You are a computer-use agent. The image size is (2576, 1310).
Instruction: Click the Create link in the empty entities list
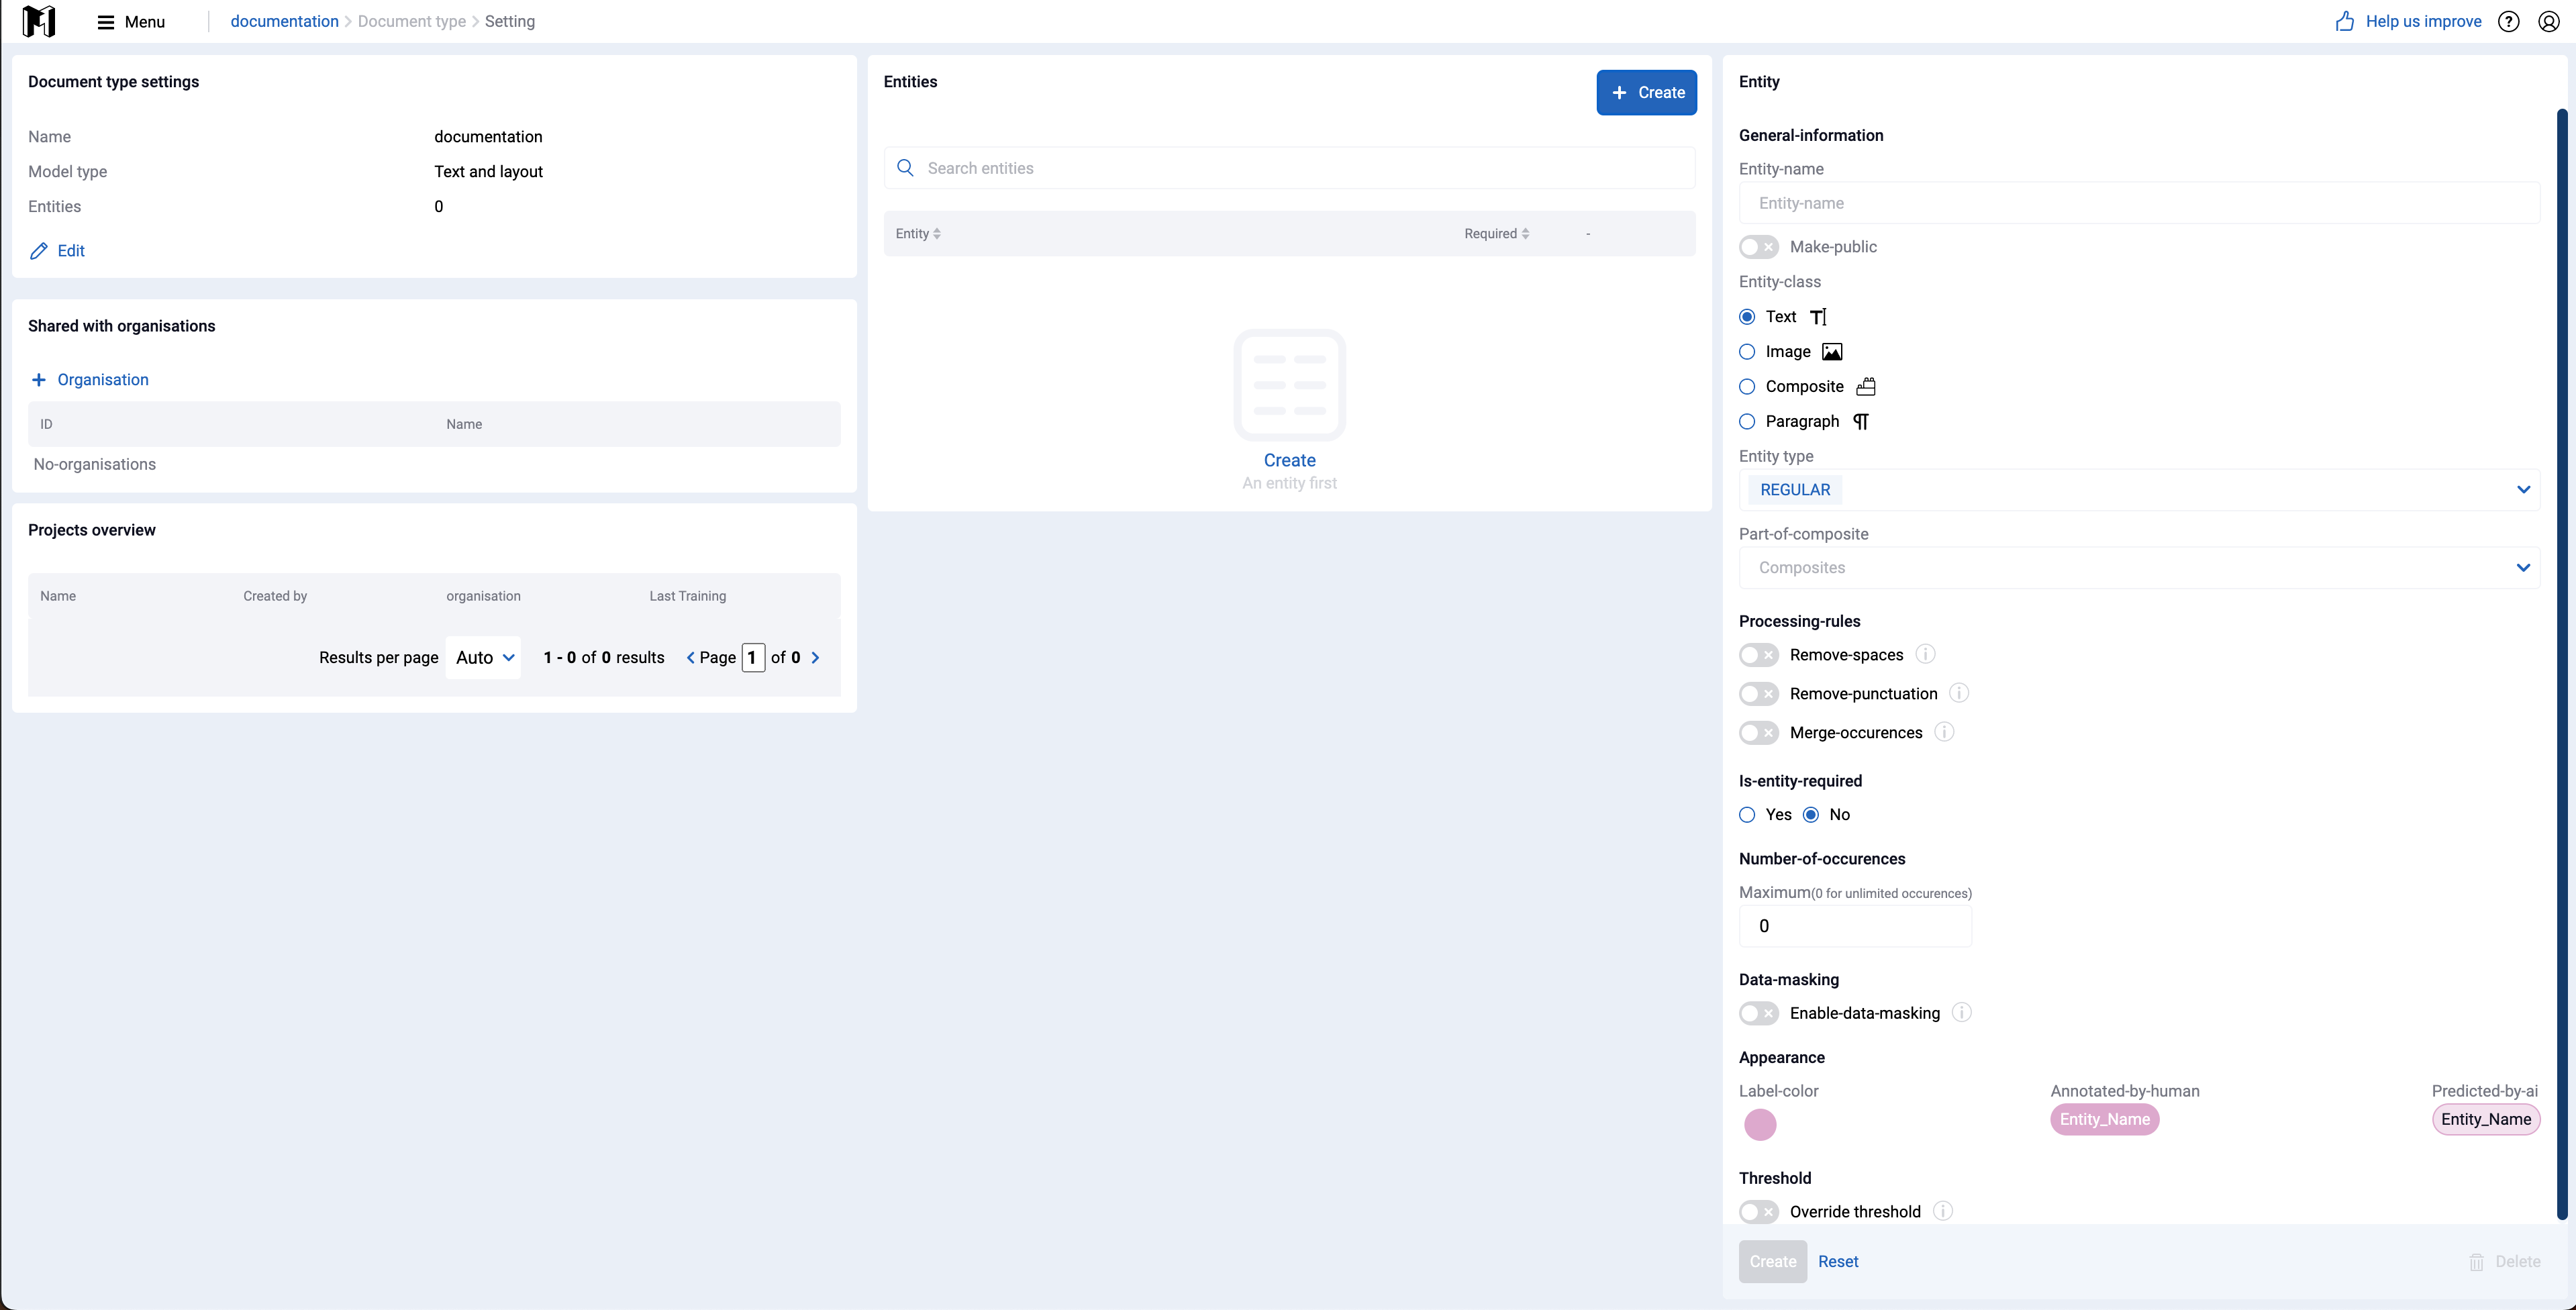click(x=1289, y=460)
